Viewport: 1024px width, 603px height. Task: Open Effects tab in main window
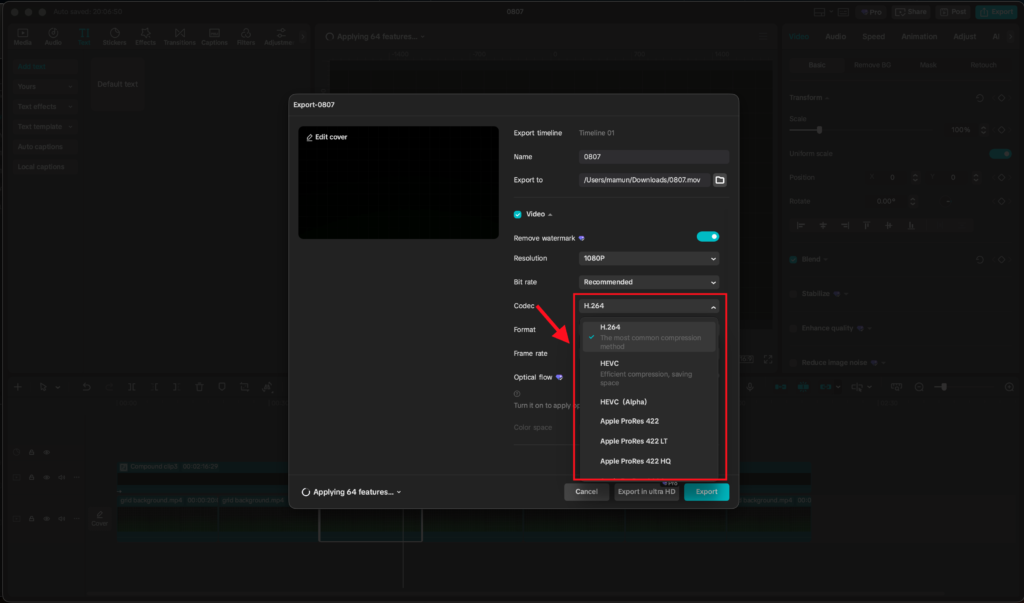(145, 37)
